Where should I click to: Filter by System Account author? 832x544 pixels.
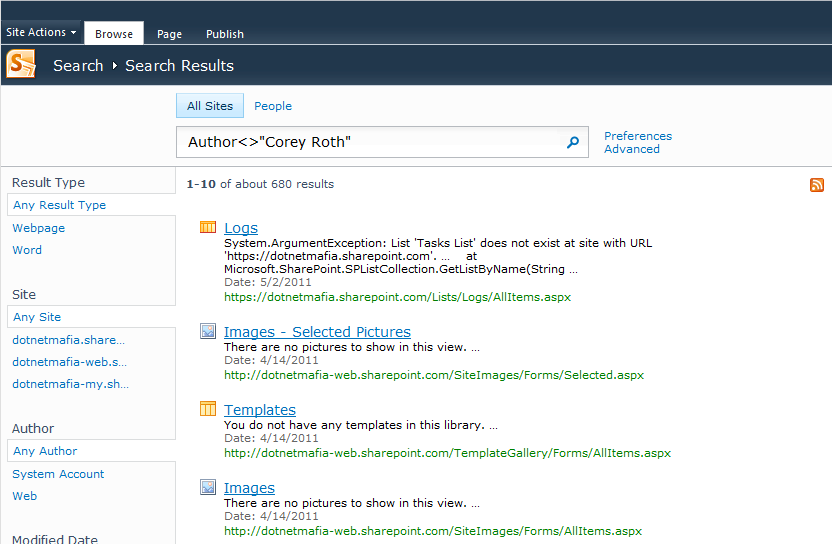coord(58,474)
